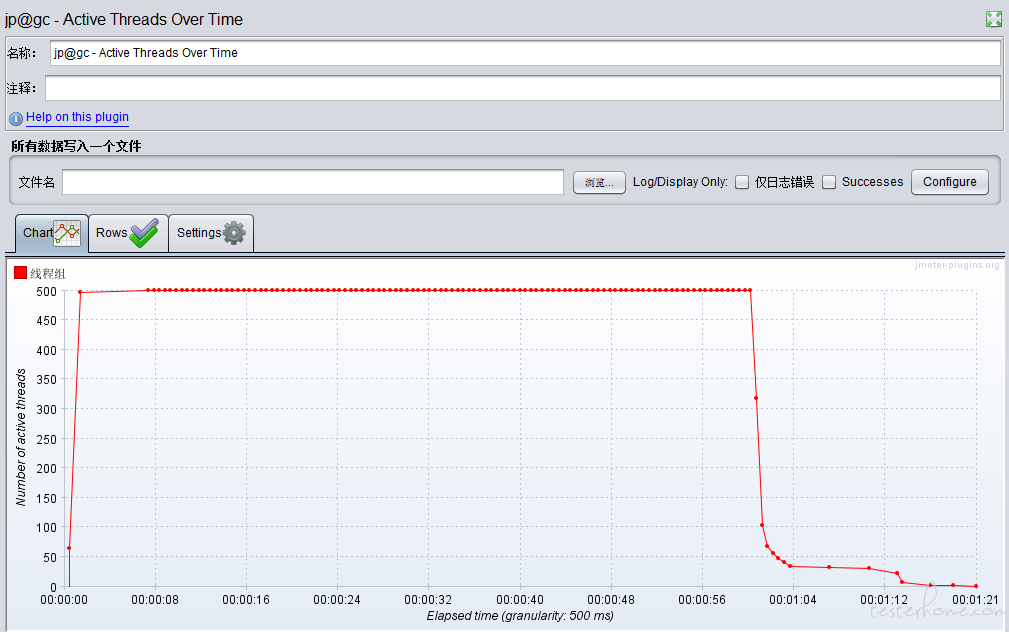
Task: Select the first data point near 65 threads
Action: (69, 548)
